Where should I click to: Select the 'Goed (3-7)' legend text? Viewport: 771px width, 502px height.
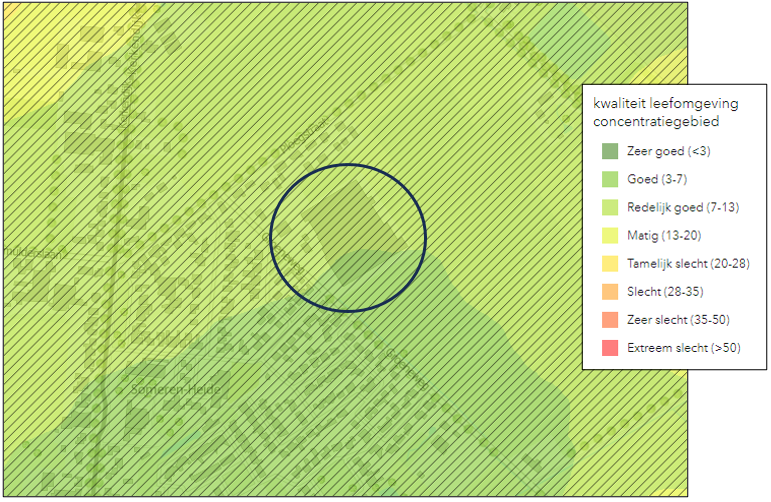[x=660, y=180]
